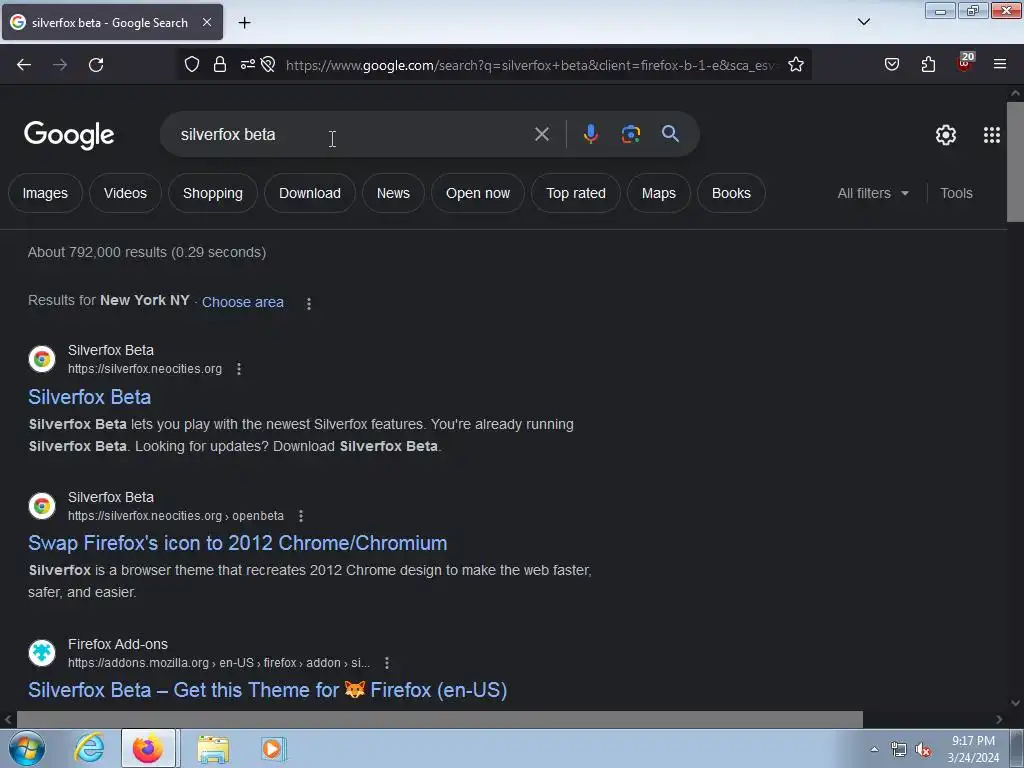
Task: Save page to Pocket
Action: (891, 65)
